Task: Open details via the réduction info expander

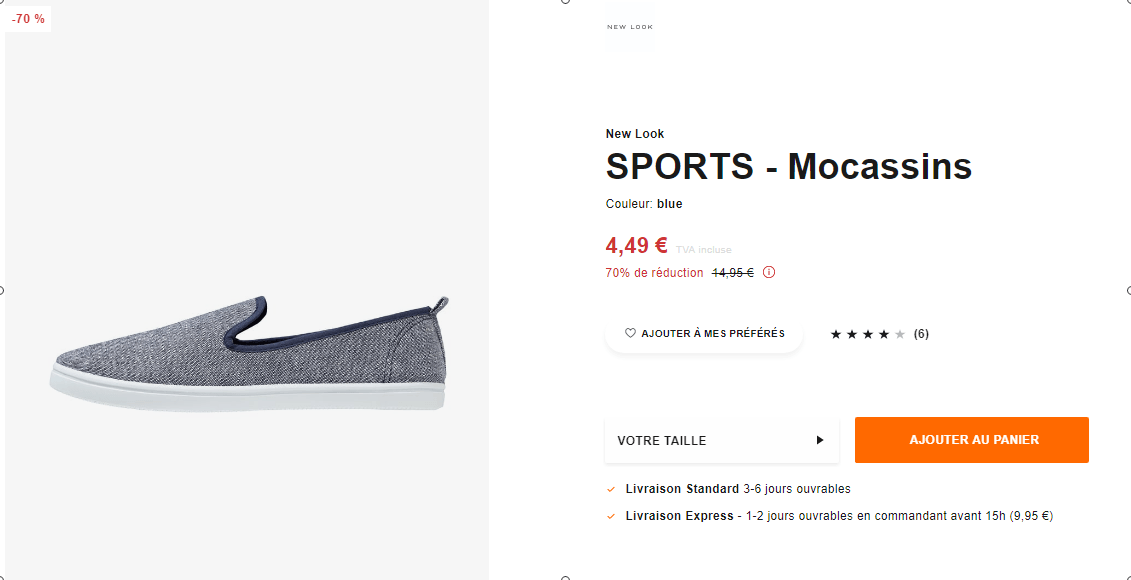Action: [767, 272]
